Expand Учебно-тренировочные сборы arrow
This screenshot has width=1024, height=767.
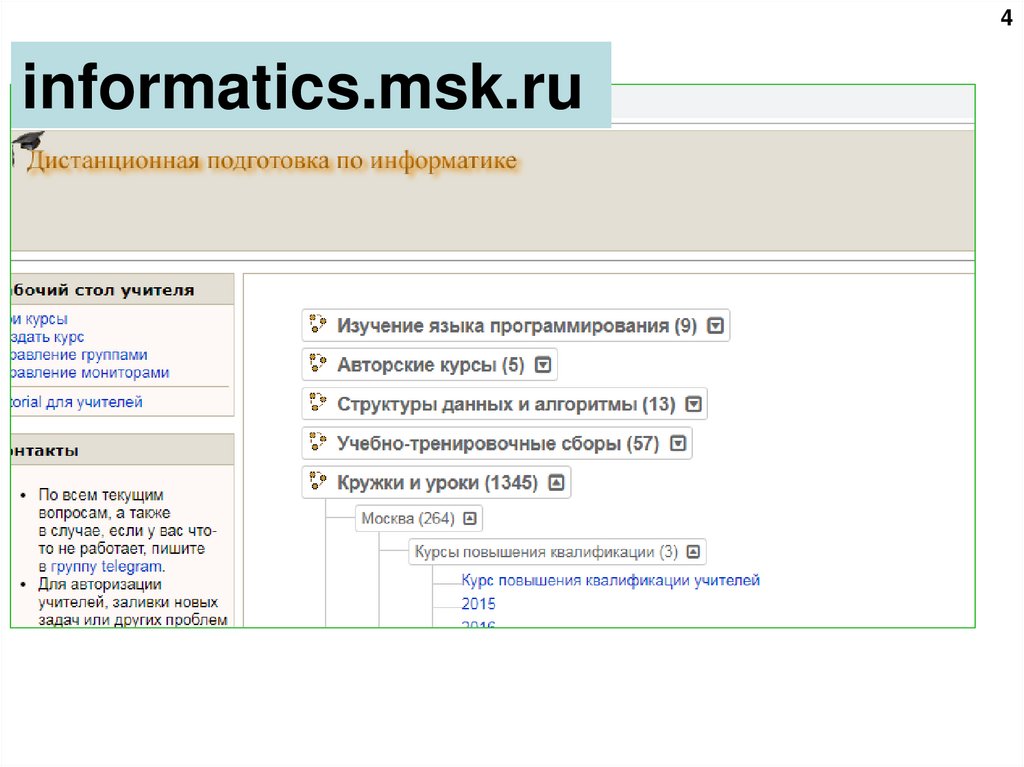point(677,444)
